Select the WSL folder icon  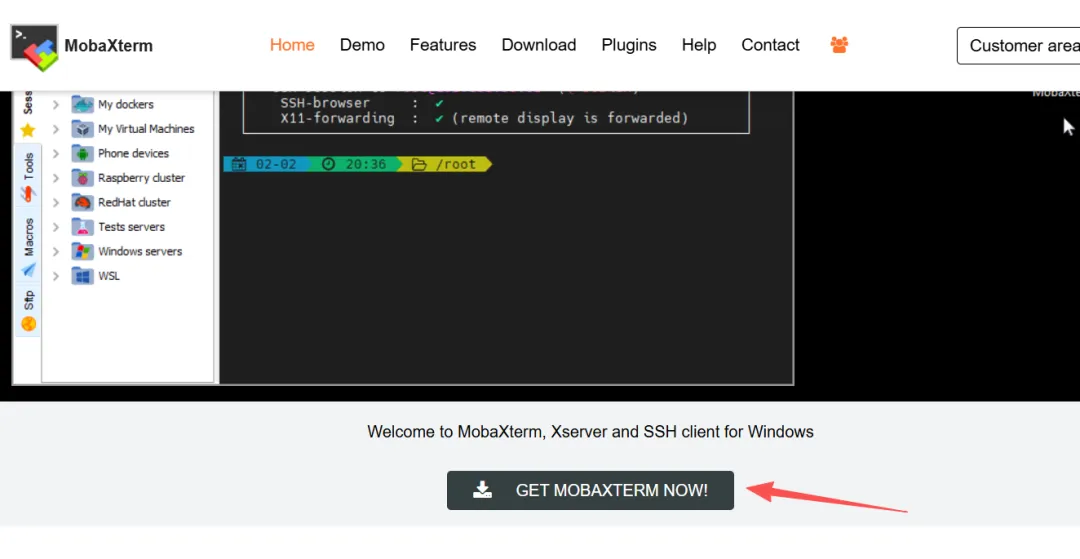(x=83, y=276)
